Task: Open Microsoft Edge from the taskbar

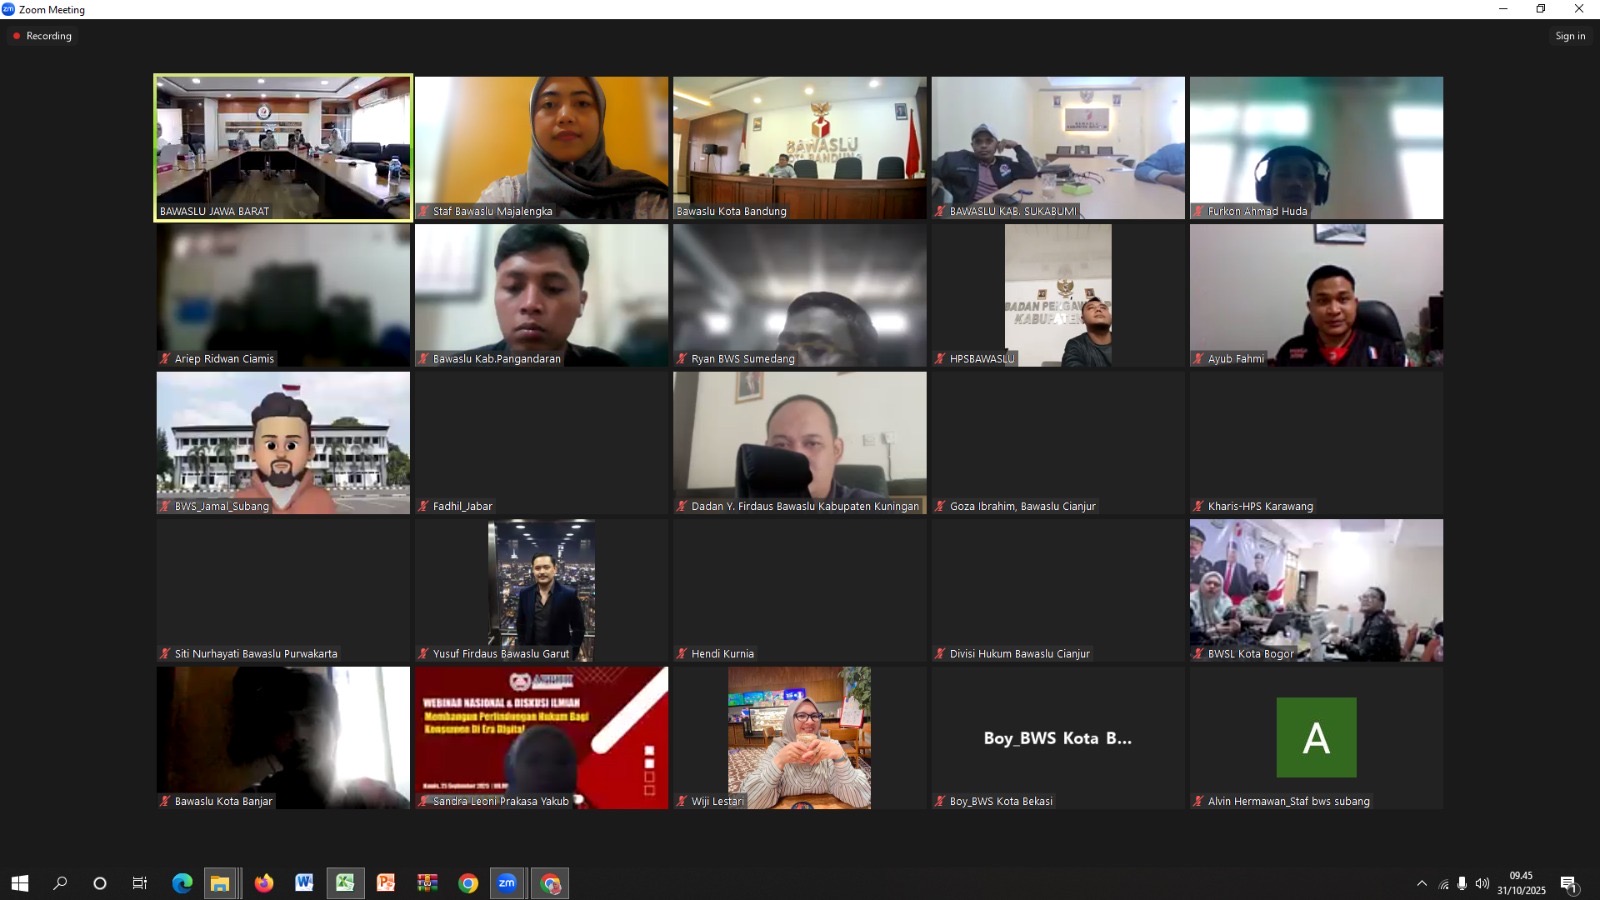Action: pyautogui.click(x=182, y=883)
